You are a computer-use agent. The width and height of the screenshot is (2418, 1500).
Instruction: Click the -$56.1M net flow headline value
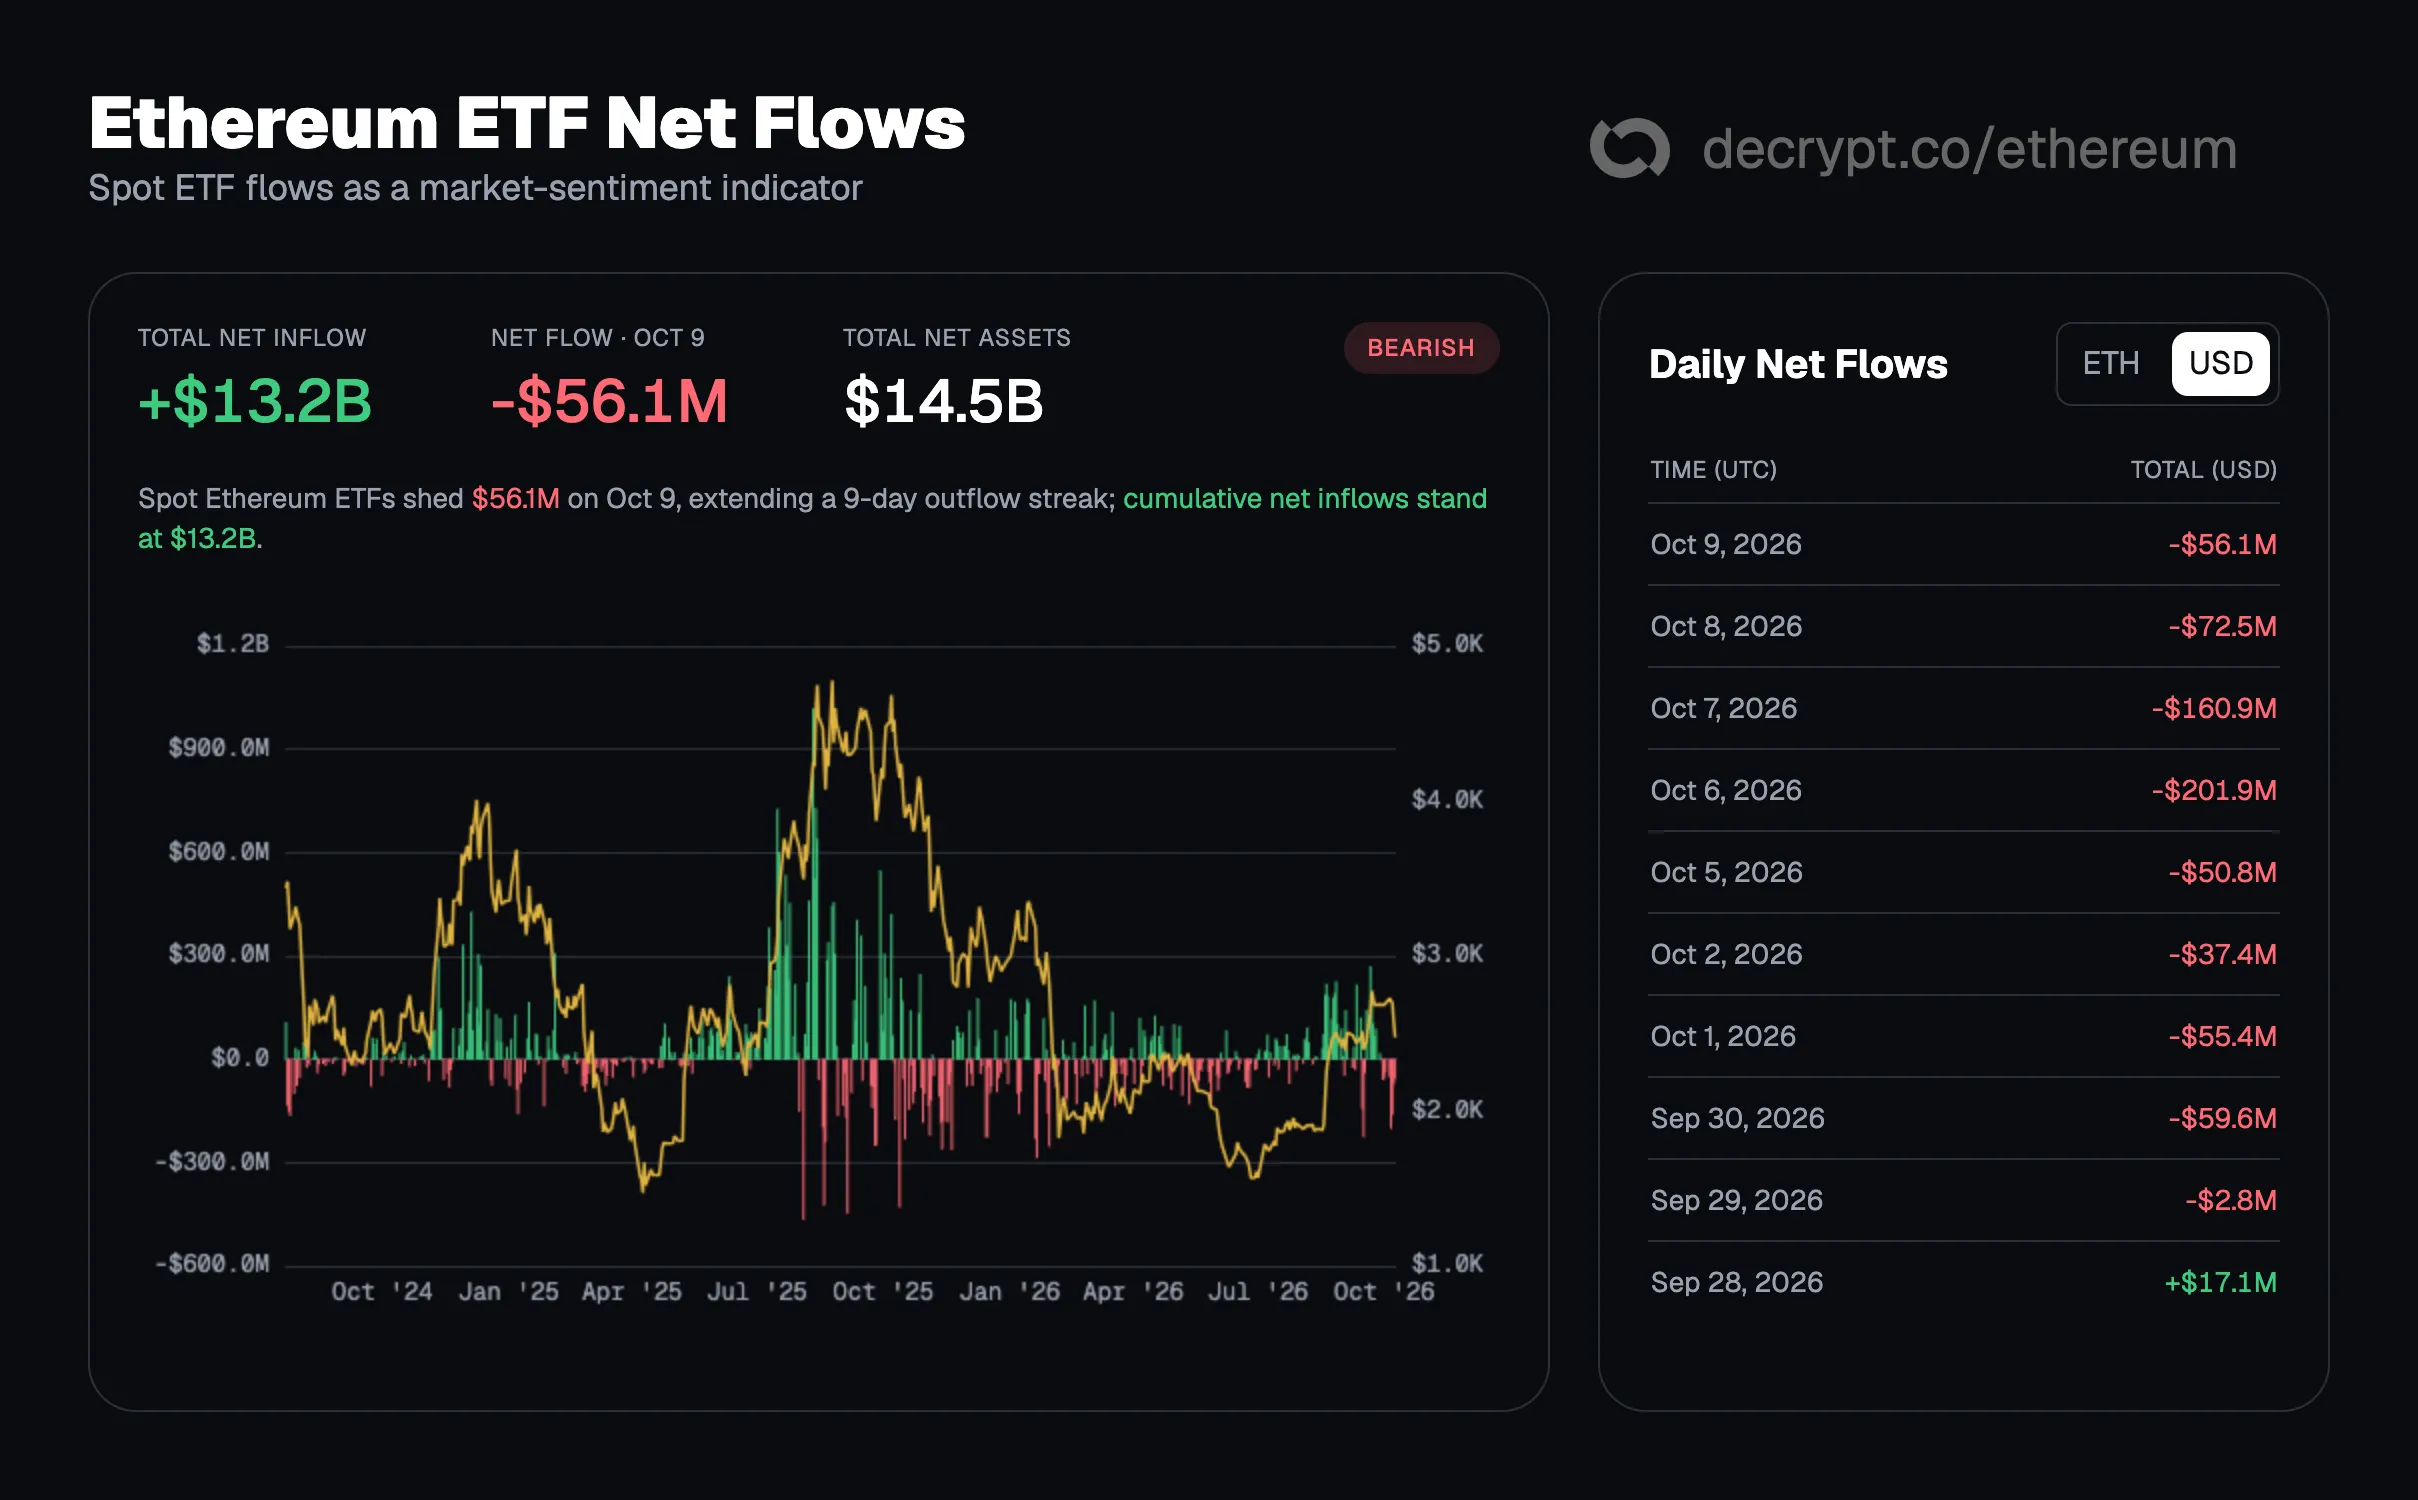coord(609,401)
